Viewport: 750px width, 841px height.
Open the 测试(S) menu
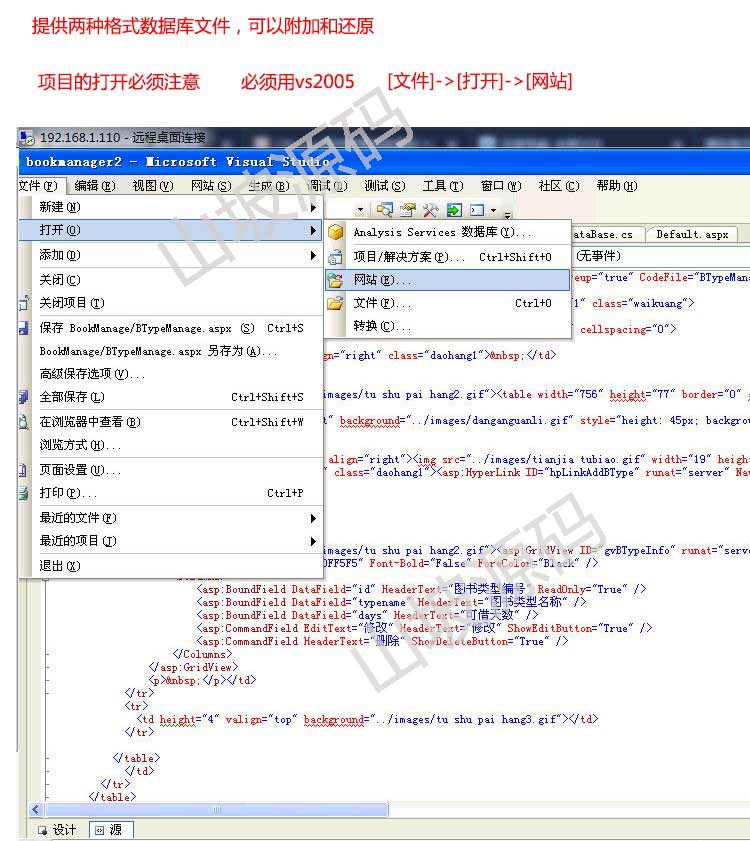click(385, 186)
